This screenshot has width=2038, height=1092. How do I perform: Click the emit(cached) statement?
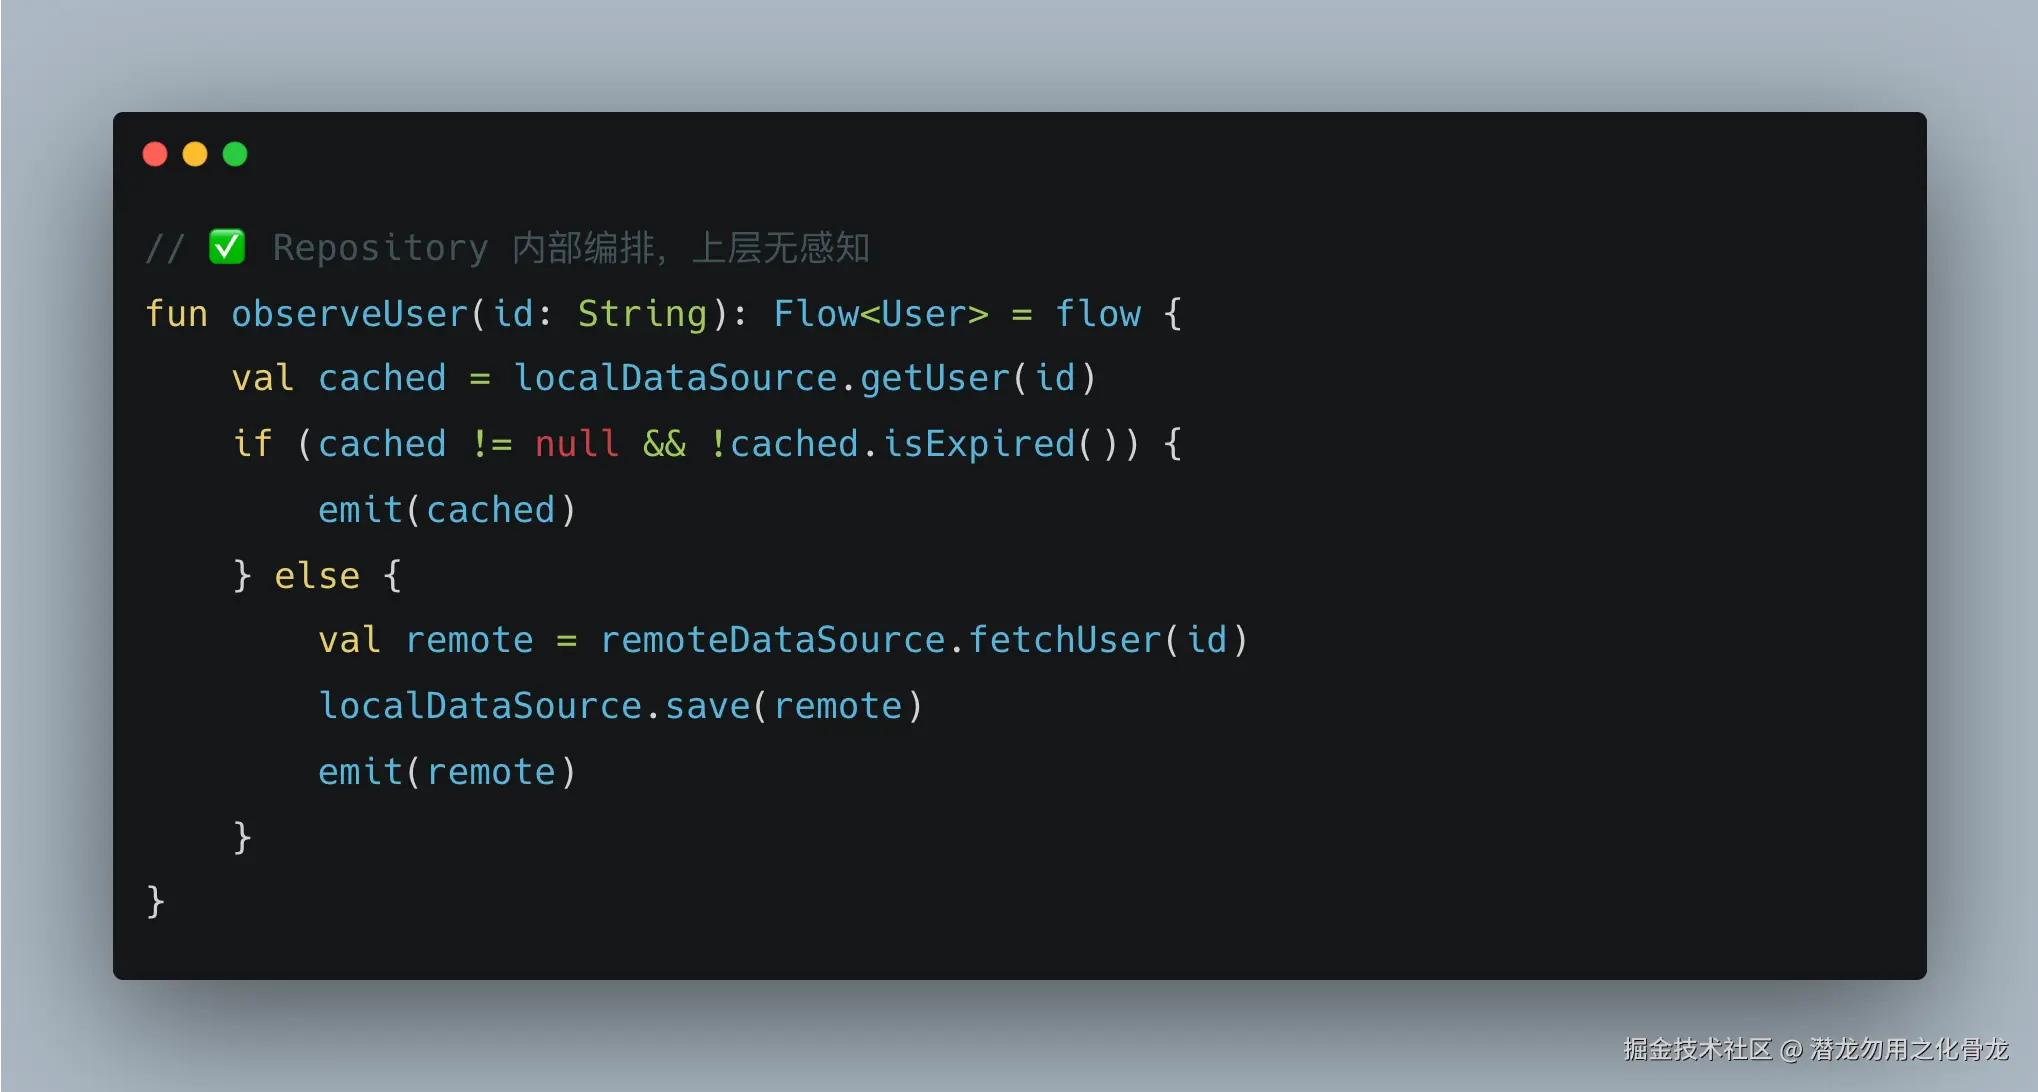[x=447, y=510]
